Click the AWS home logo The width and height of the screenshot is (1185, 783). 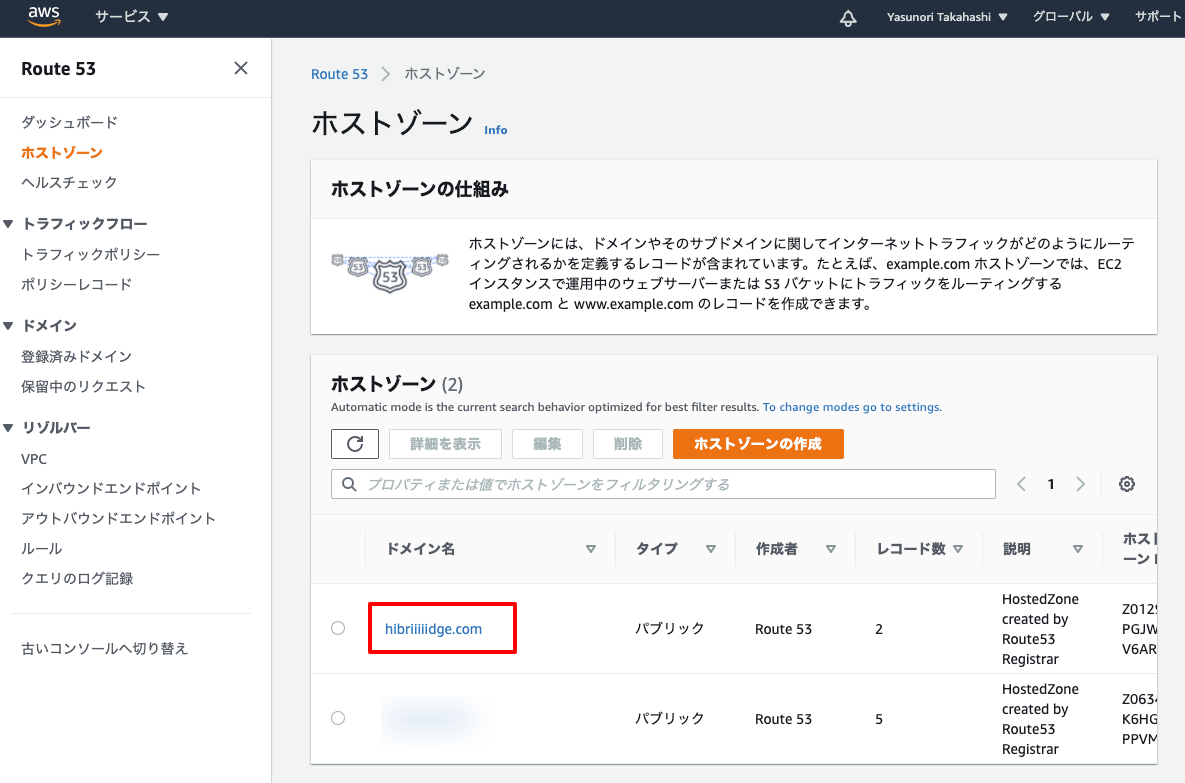coord(42,16)
